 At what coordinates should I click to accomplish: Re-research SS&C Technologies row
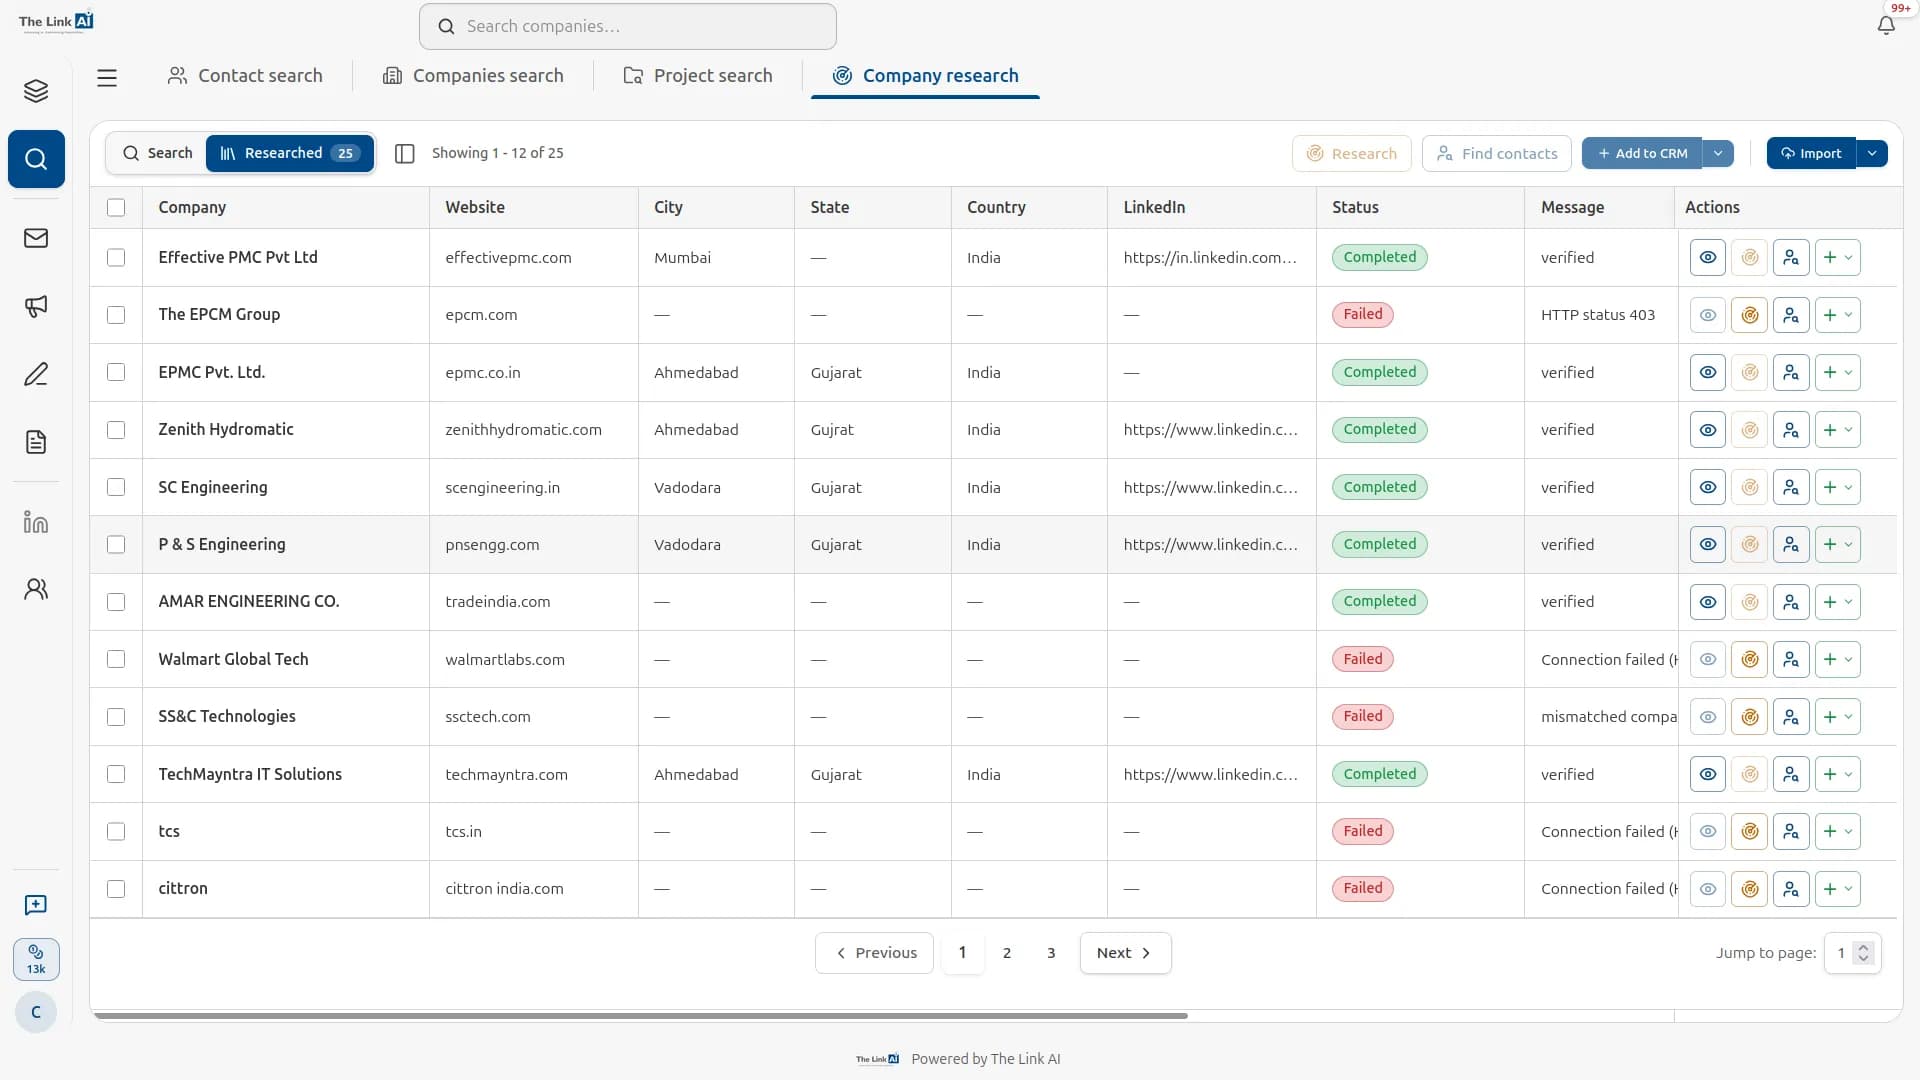pos(1750,717)
